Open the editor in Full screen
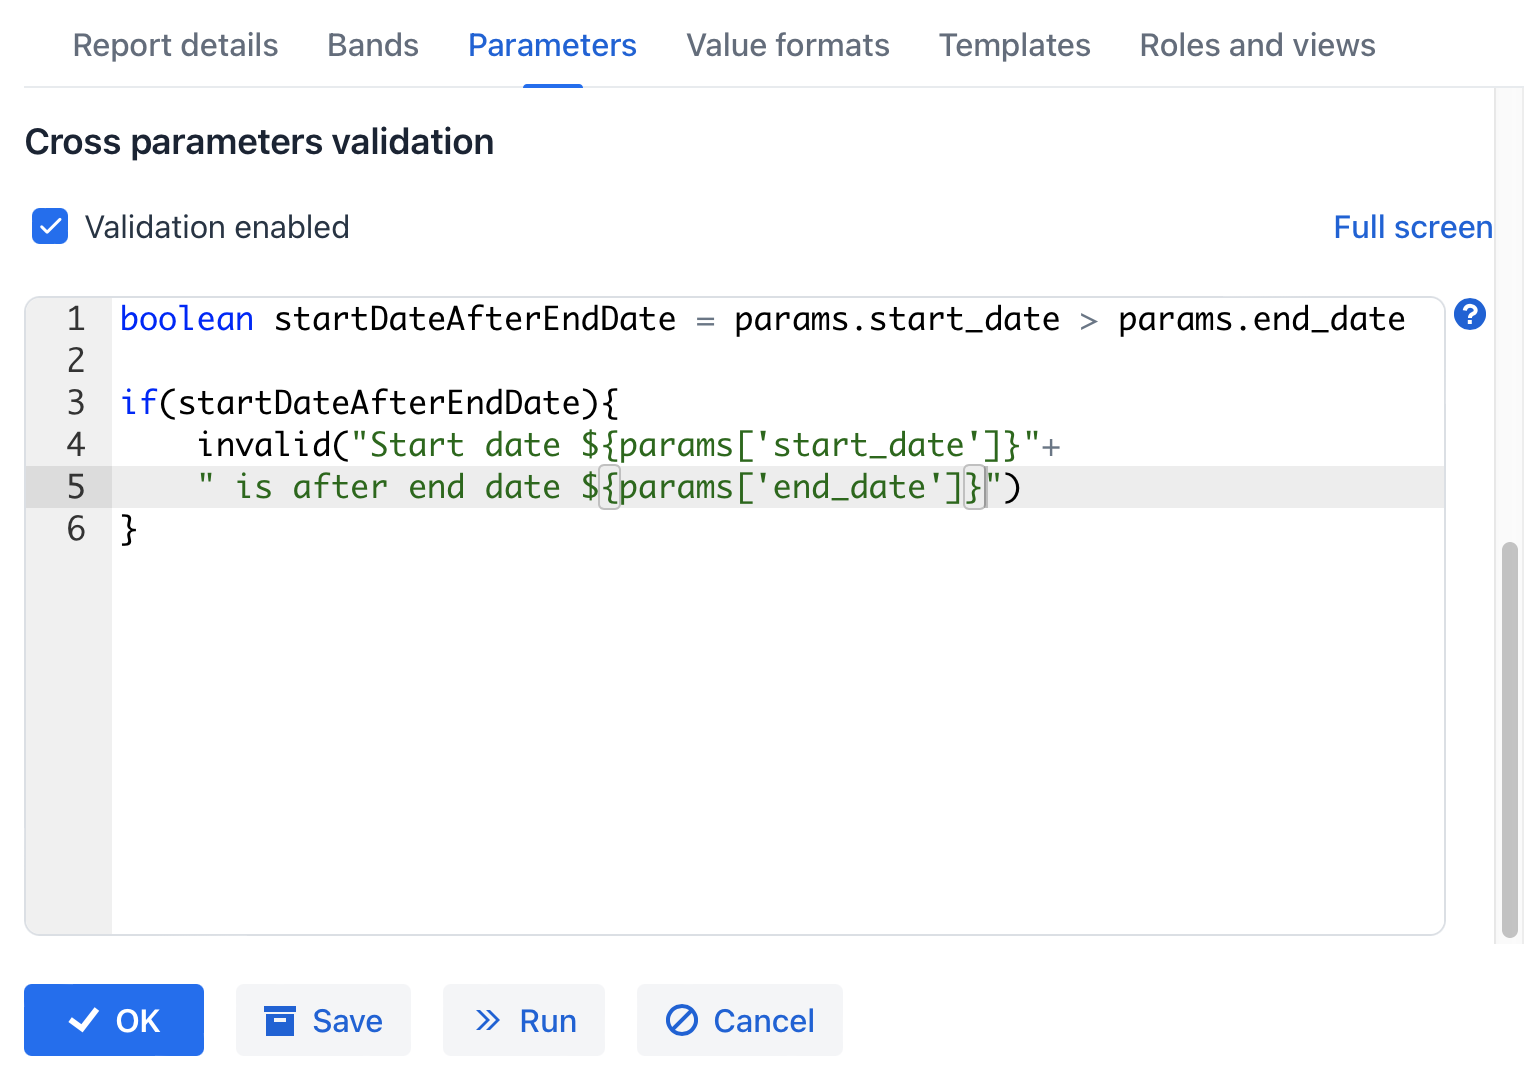 tap(1413, 227)
